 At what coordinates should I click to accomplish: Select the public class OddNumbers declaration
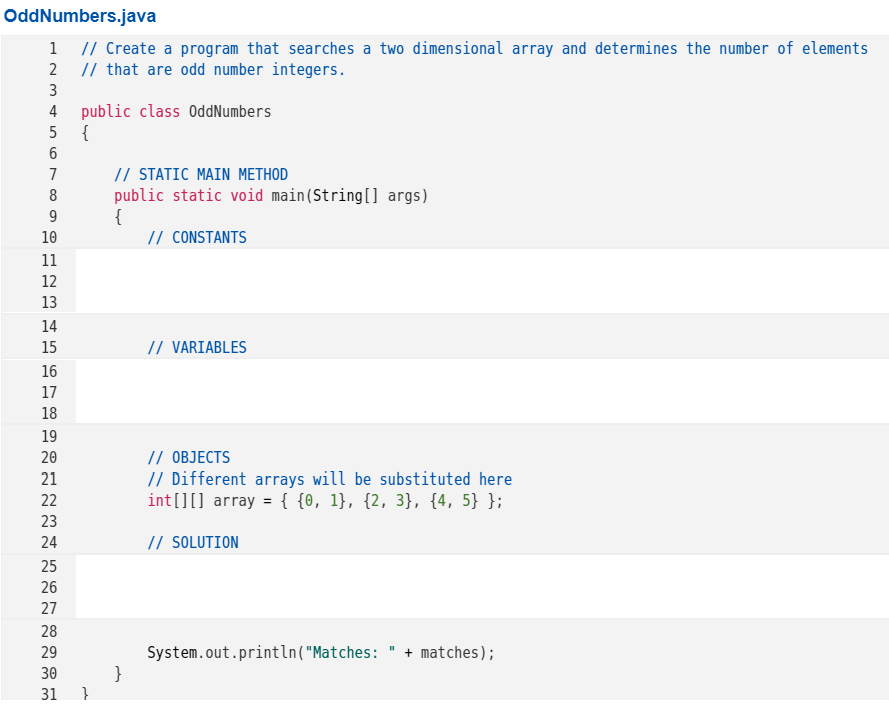(176, 111)
